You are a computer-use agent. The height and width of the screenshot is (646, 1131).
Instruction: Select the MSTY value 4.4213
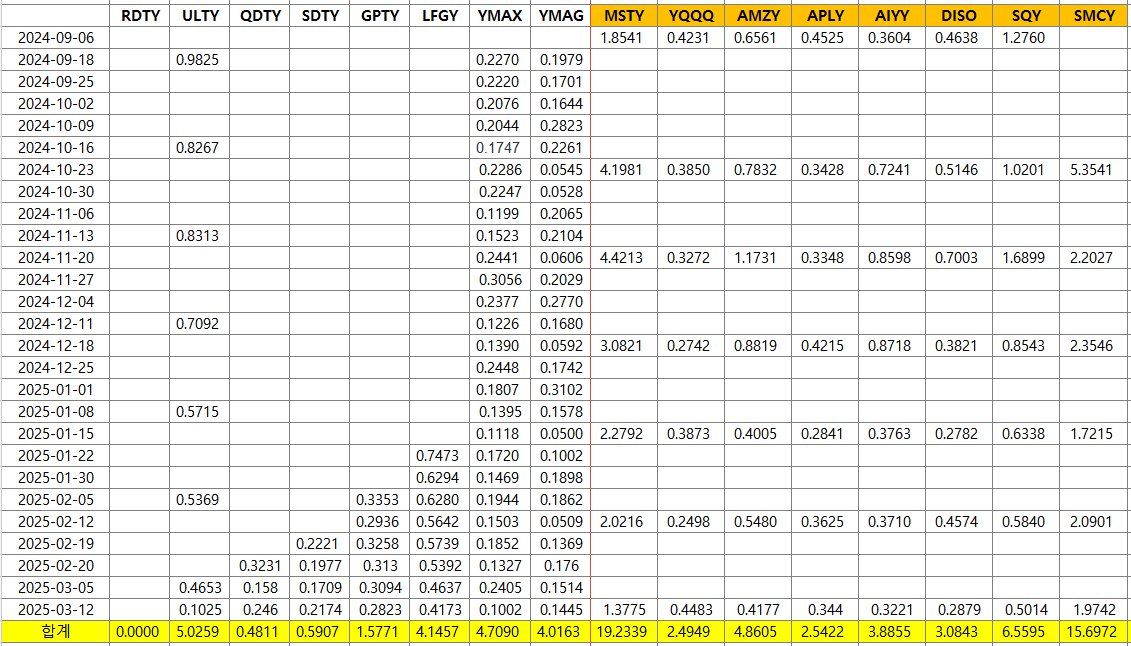click(x=624, y=257)
